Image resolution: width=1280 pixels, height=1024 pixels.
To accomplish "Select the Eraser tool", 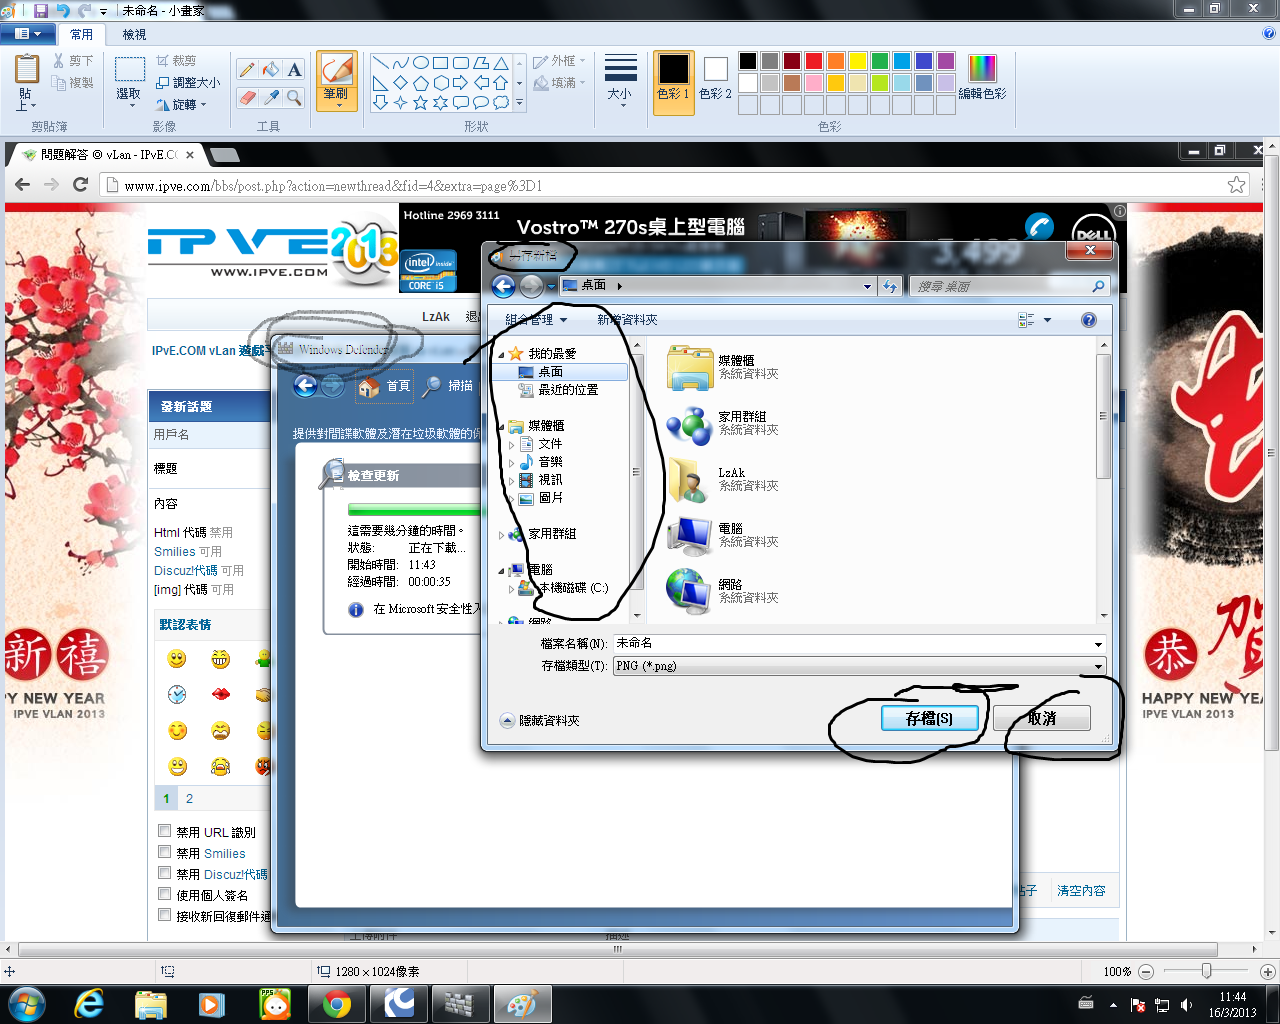I will click(x=247, y=97).
